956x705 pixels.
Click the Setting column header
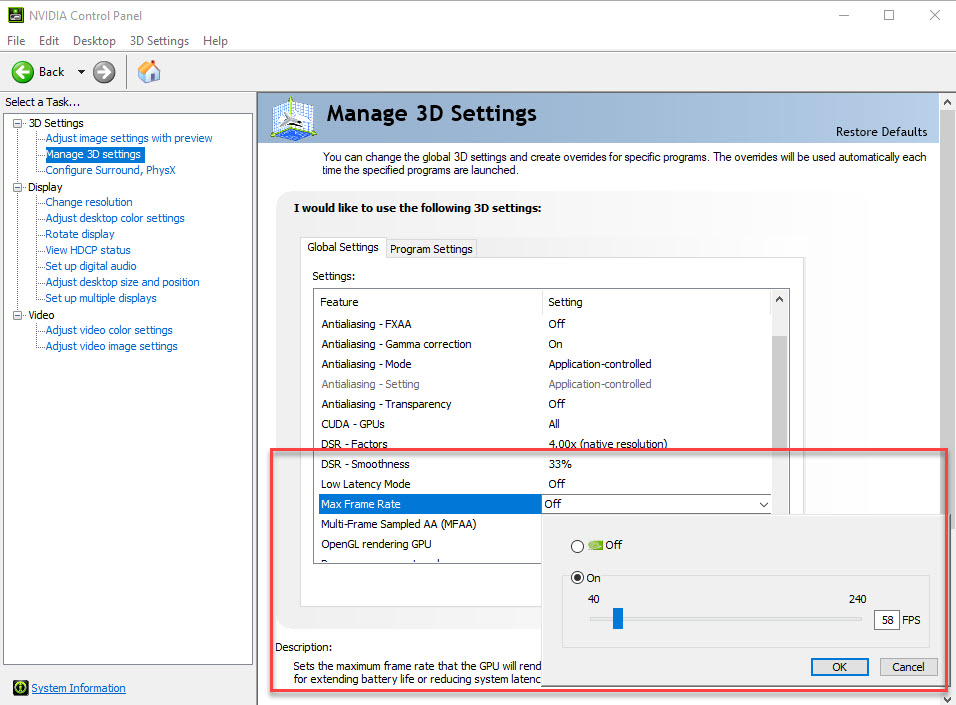657,302
